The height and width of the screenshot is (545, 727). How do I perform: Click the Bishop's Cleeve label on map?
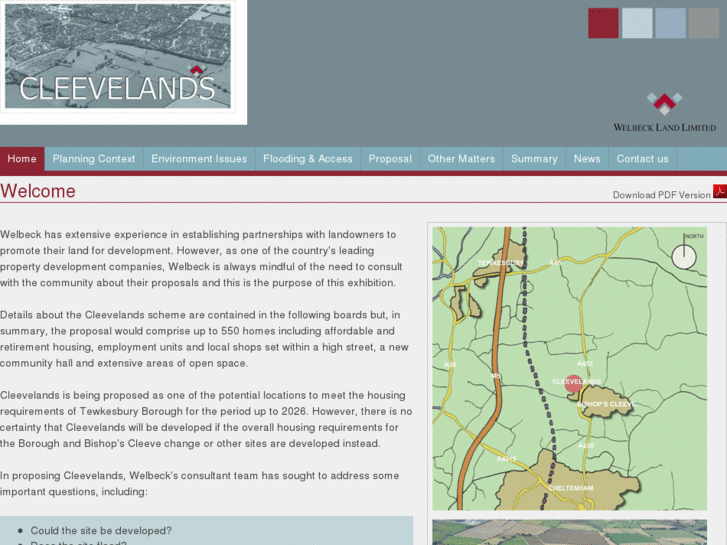(x=605, y=404)
